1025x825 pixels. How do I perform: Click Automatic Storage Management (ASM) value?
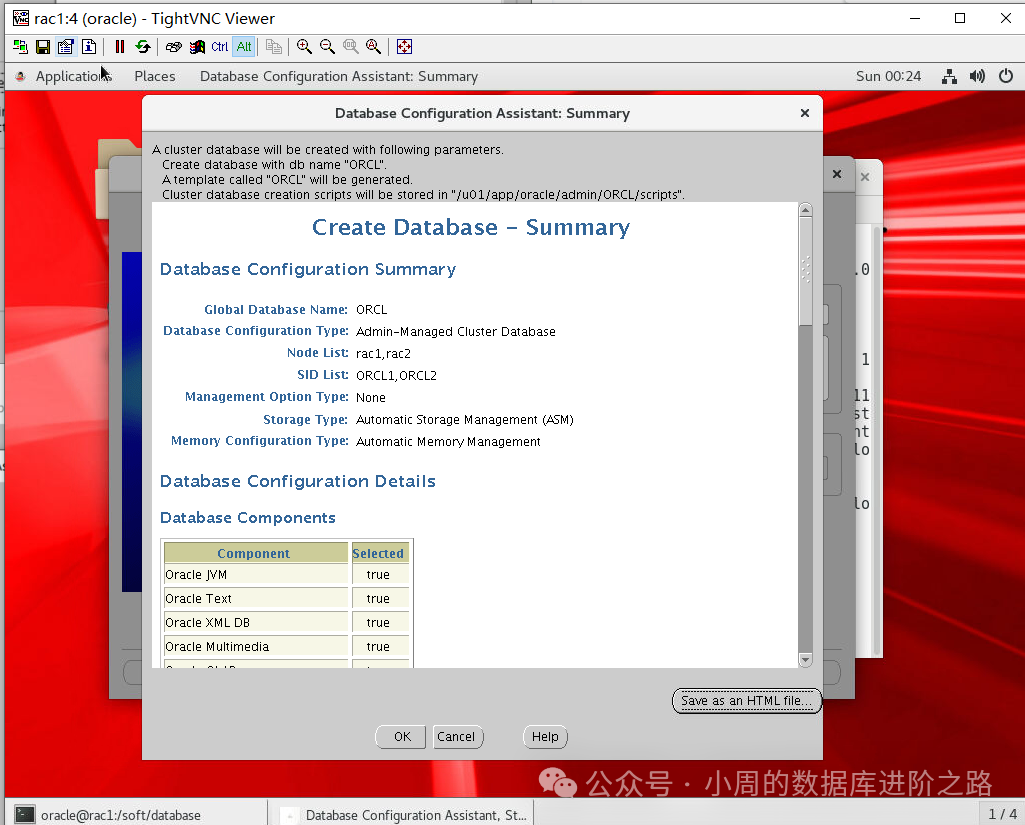pyautogui.click(x=464, y=420)
